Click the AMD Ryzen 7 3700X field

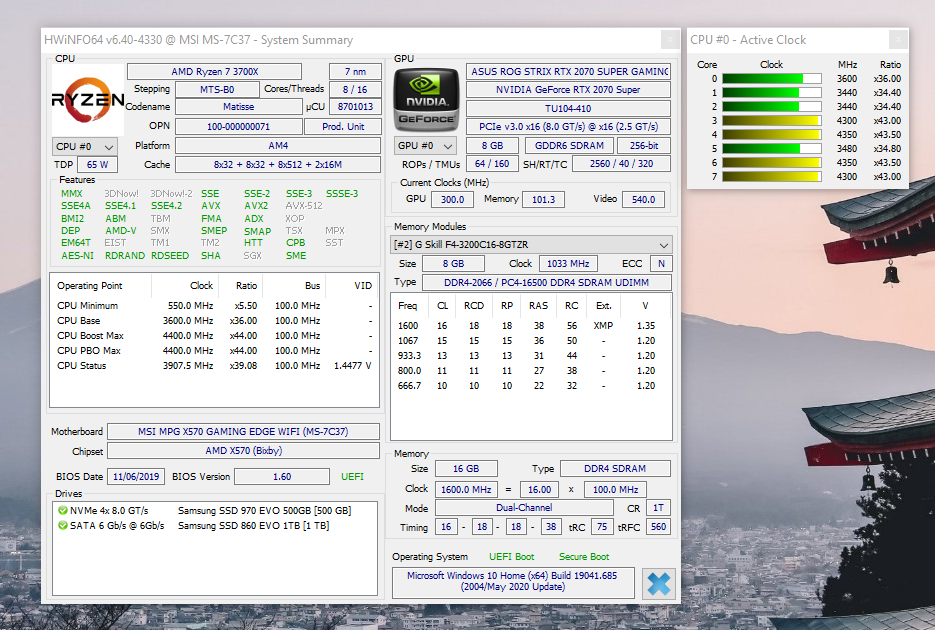pos(215,72)
